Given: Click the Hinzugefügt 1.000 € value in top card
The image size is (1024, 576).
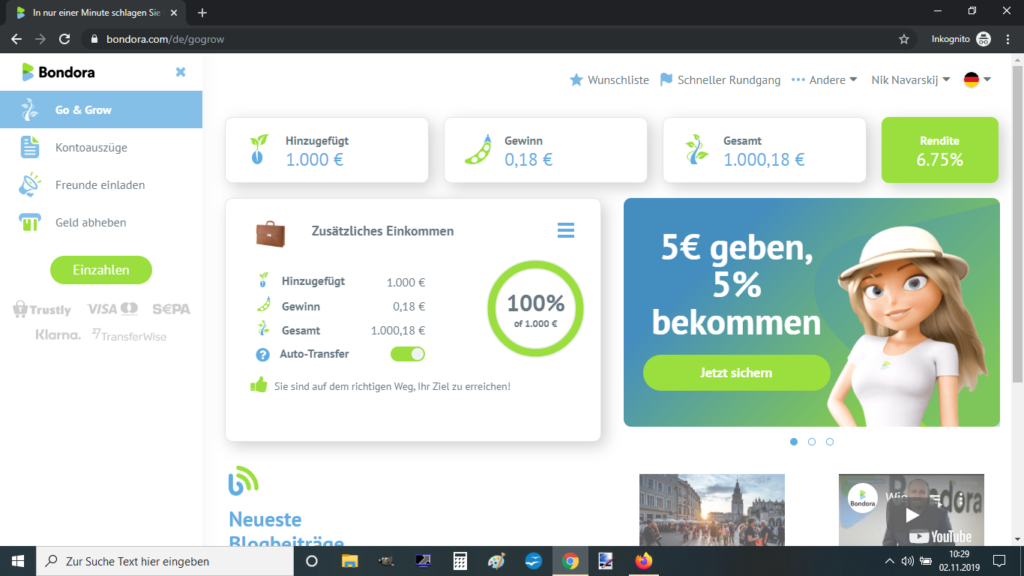Looking at the screenshot, I should [x=314, y=159].
